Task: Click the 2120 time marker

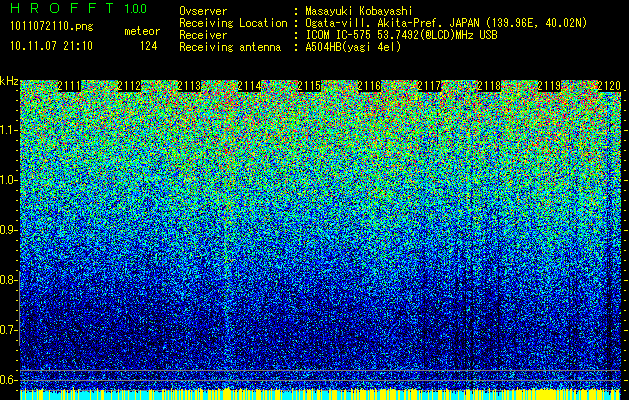Action: pyautogui.click(x=609, y=86)
